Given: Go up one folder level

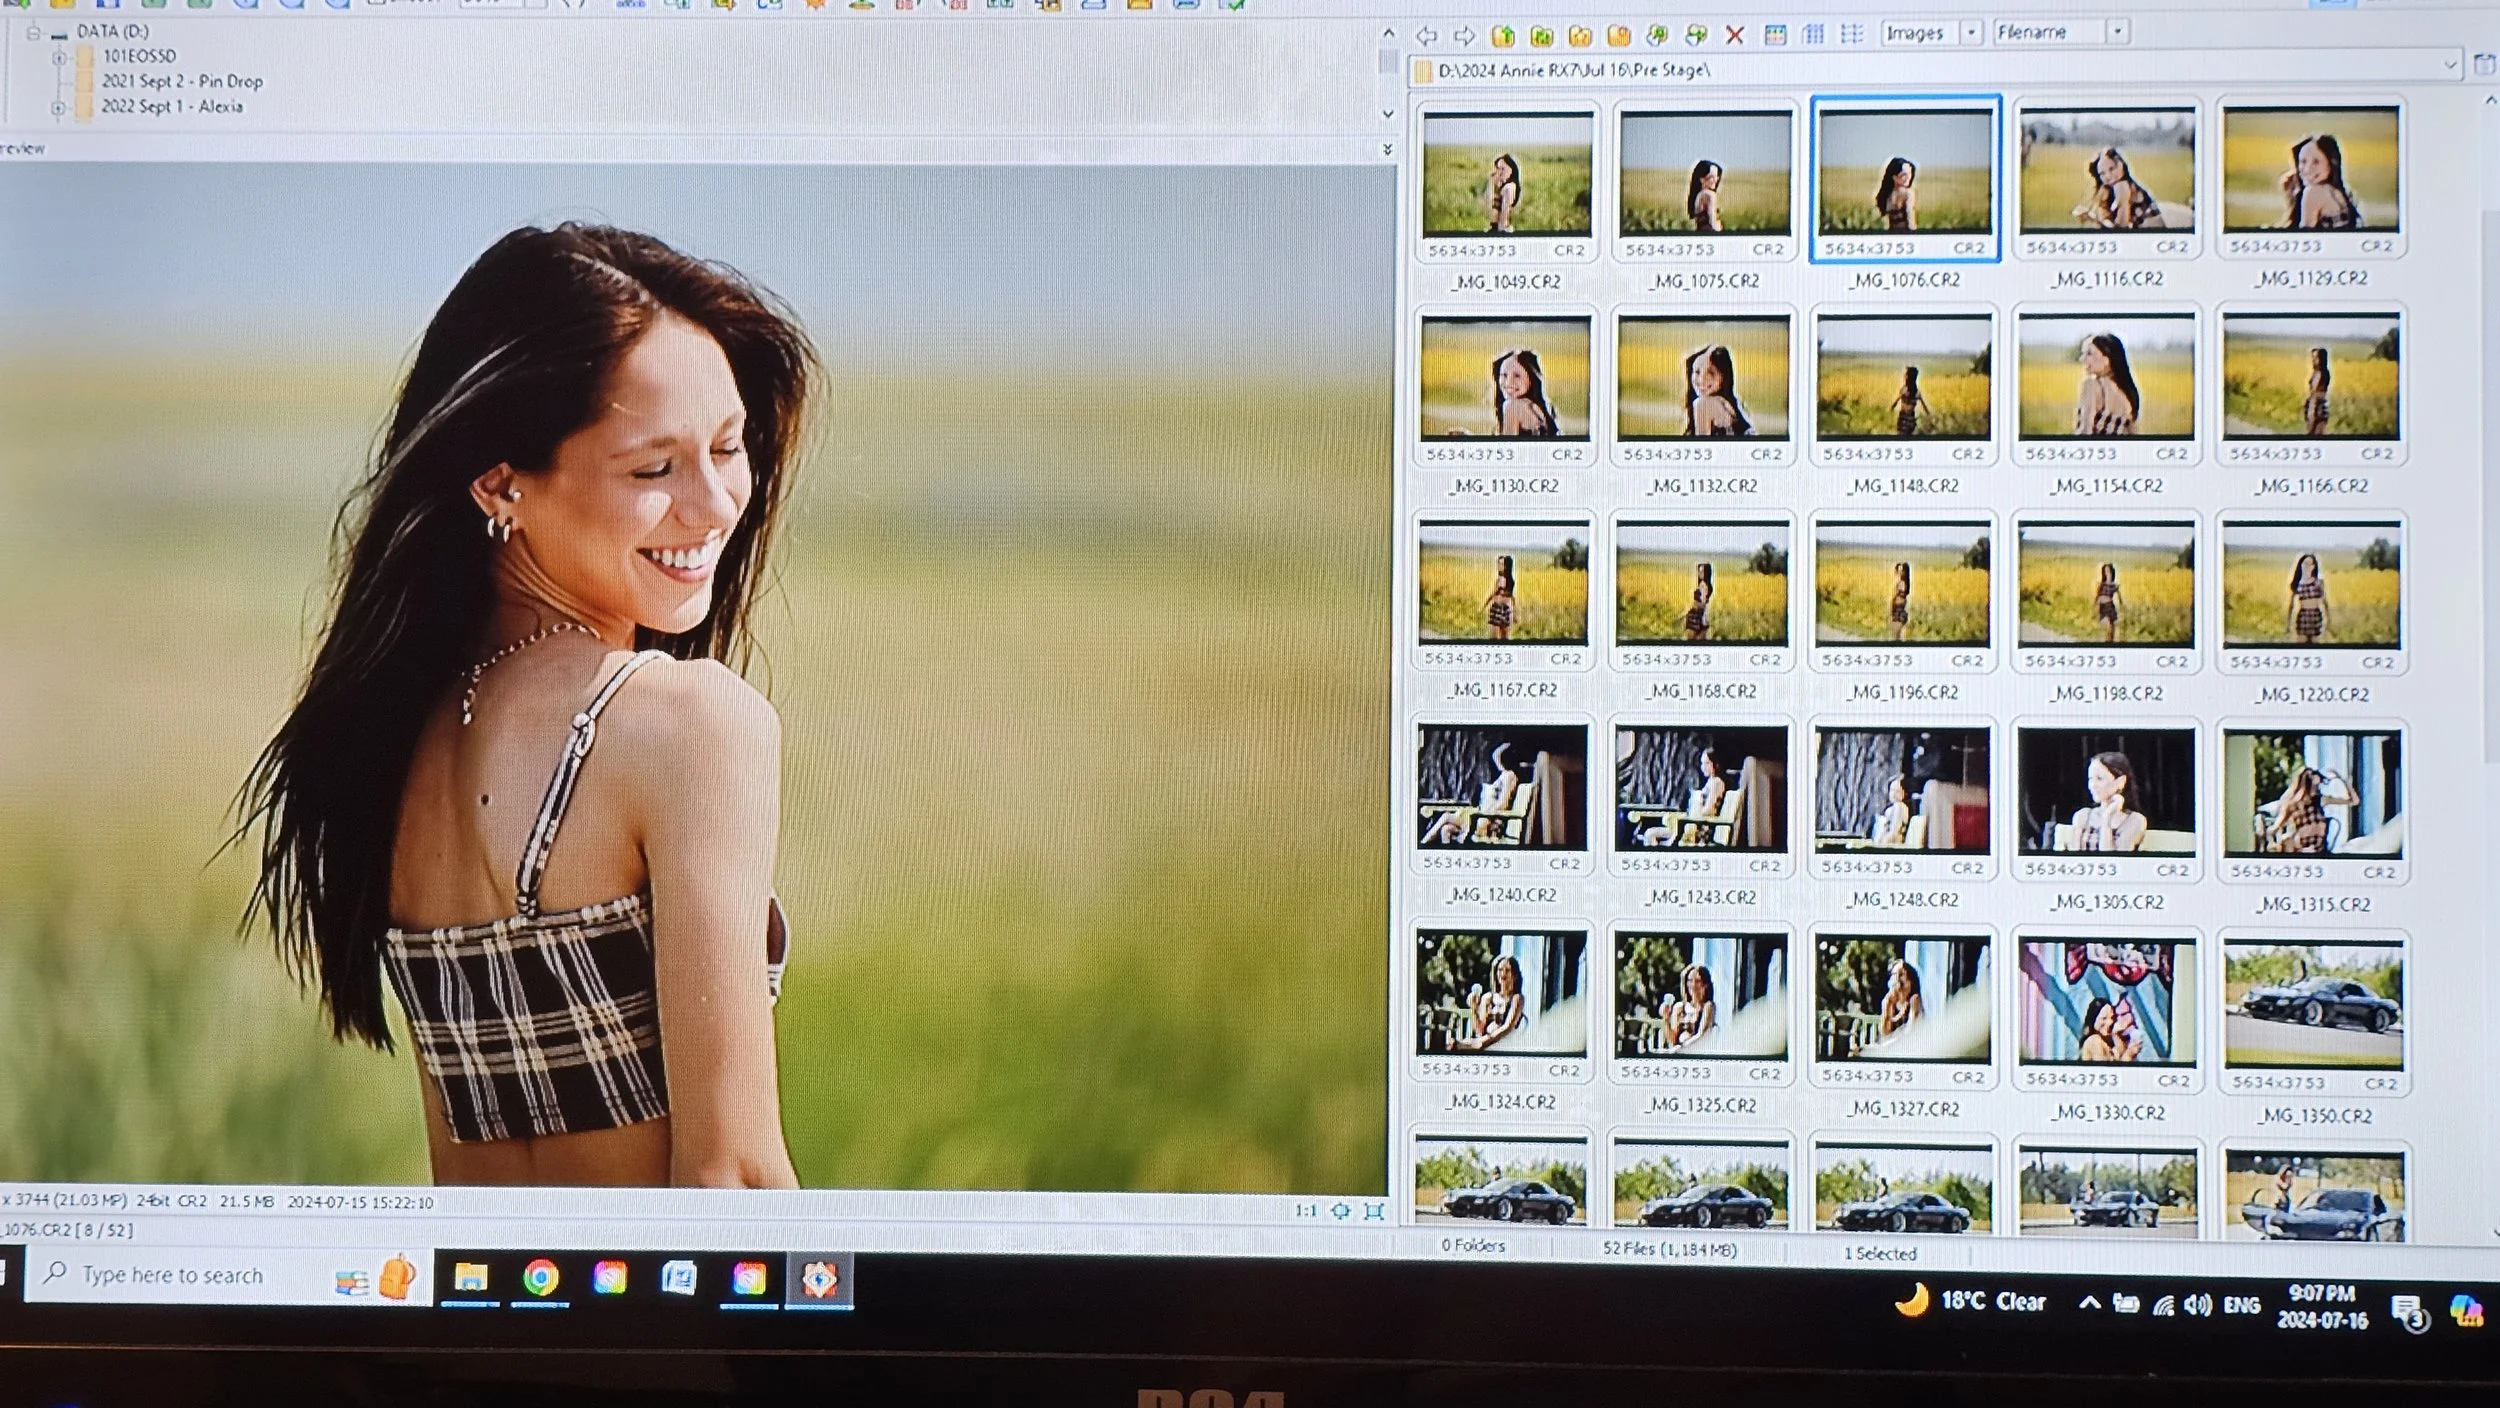Looking at the screenshot, I should pos(1503,37).
